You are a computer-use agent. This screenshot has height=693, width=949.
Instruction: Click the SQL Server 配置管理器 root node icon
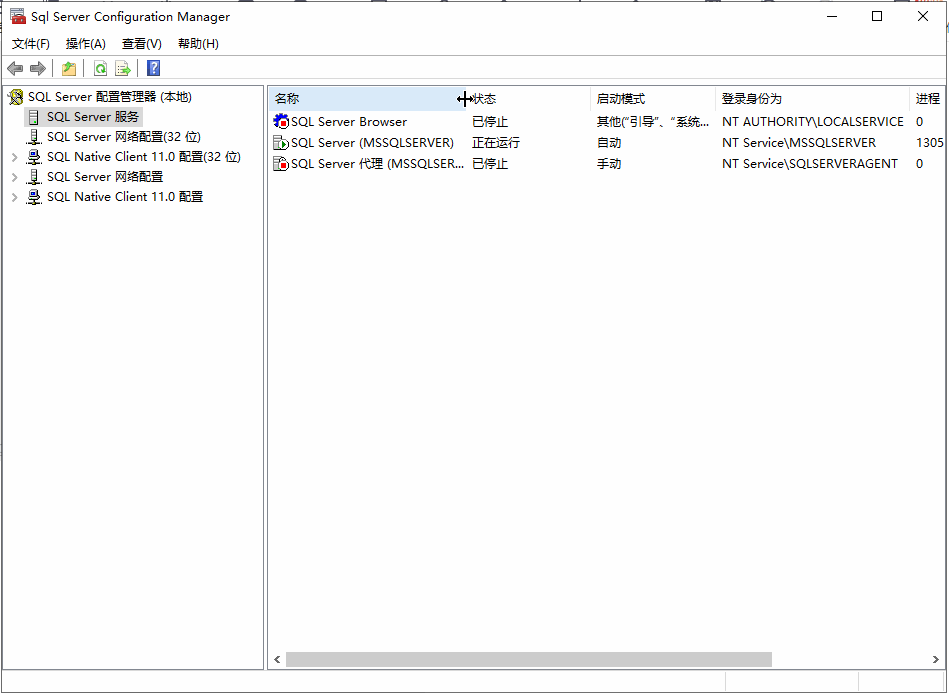[16, 97]
